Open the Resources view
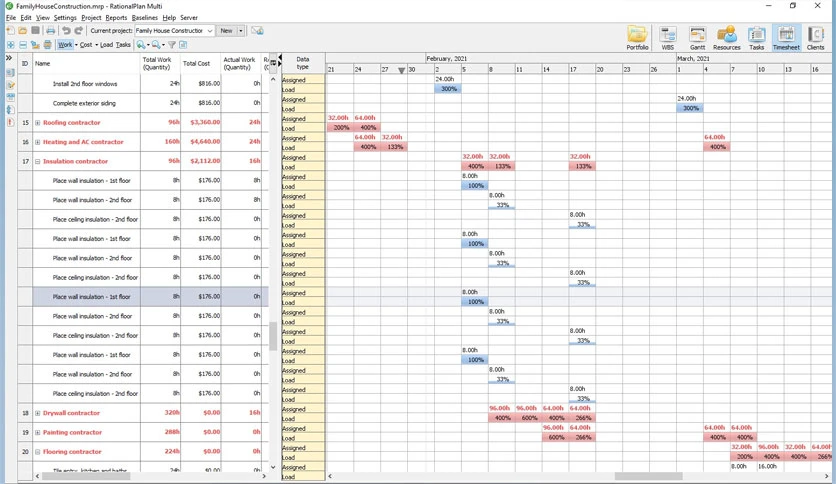 coord(727,38)
